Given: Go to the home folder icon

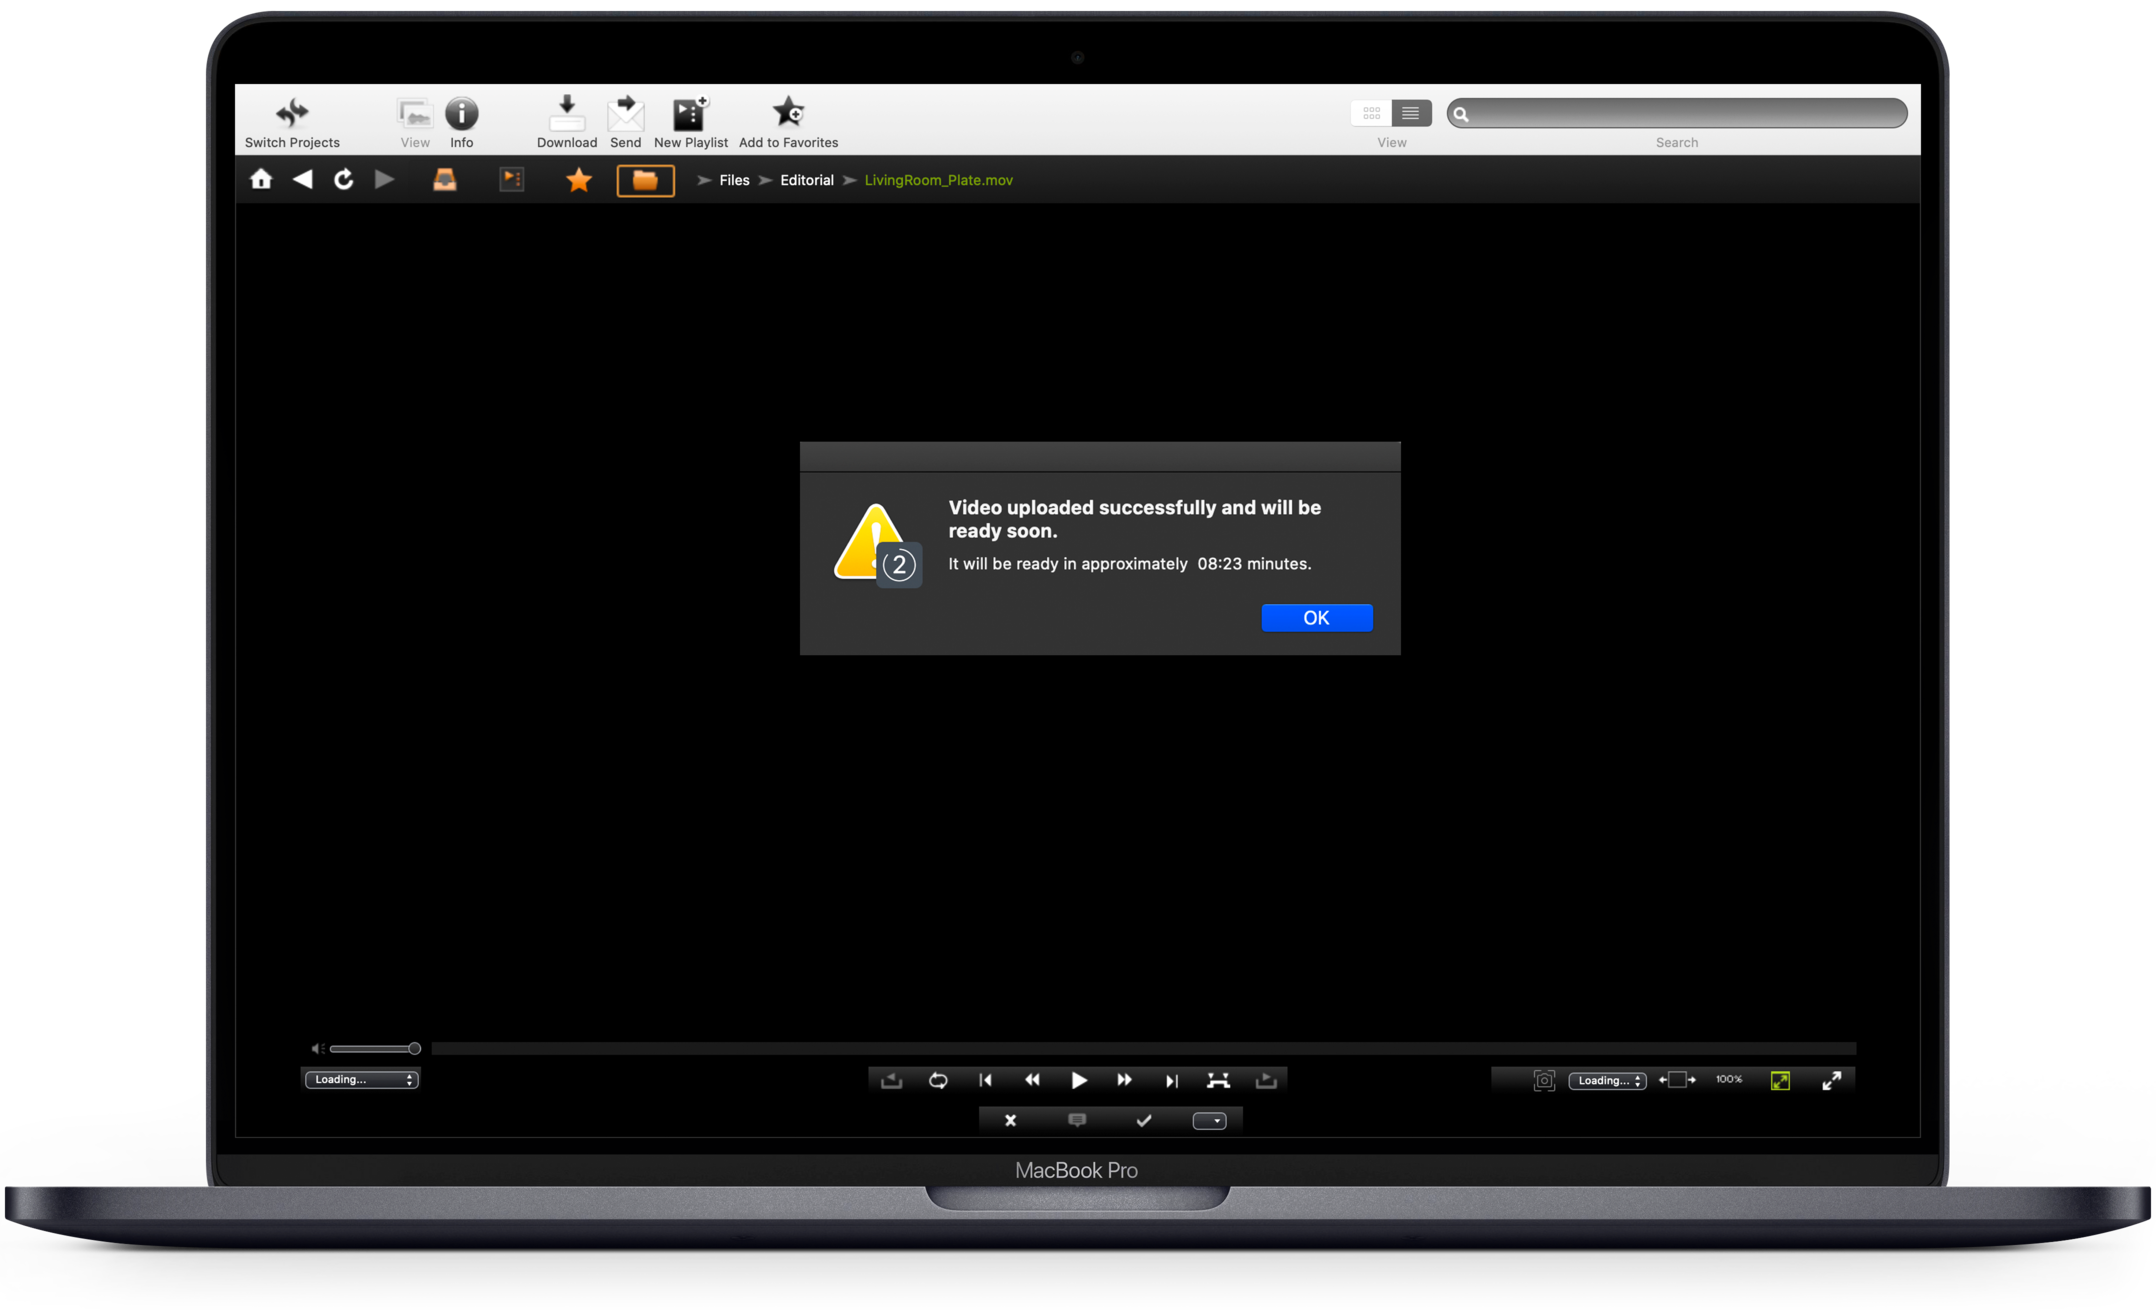Looking at the screenshot, I should pos(261,180).
